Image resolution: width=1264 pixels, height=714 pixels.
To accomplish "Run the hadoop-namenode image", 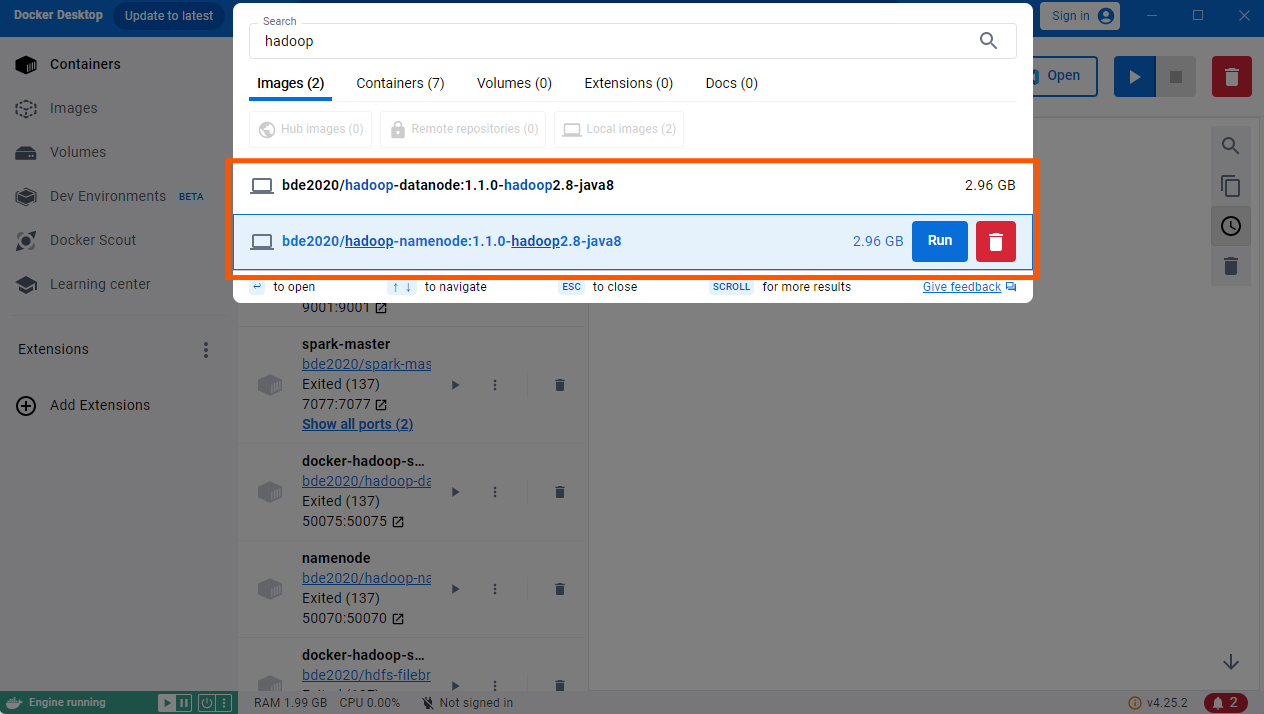I will [x=940, y=241].
